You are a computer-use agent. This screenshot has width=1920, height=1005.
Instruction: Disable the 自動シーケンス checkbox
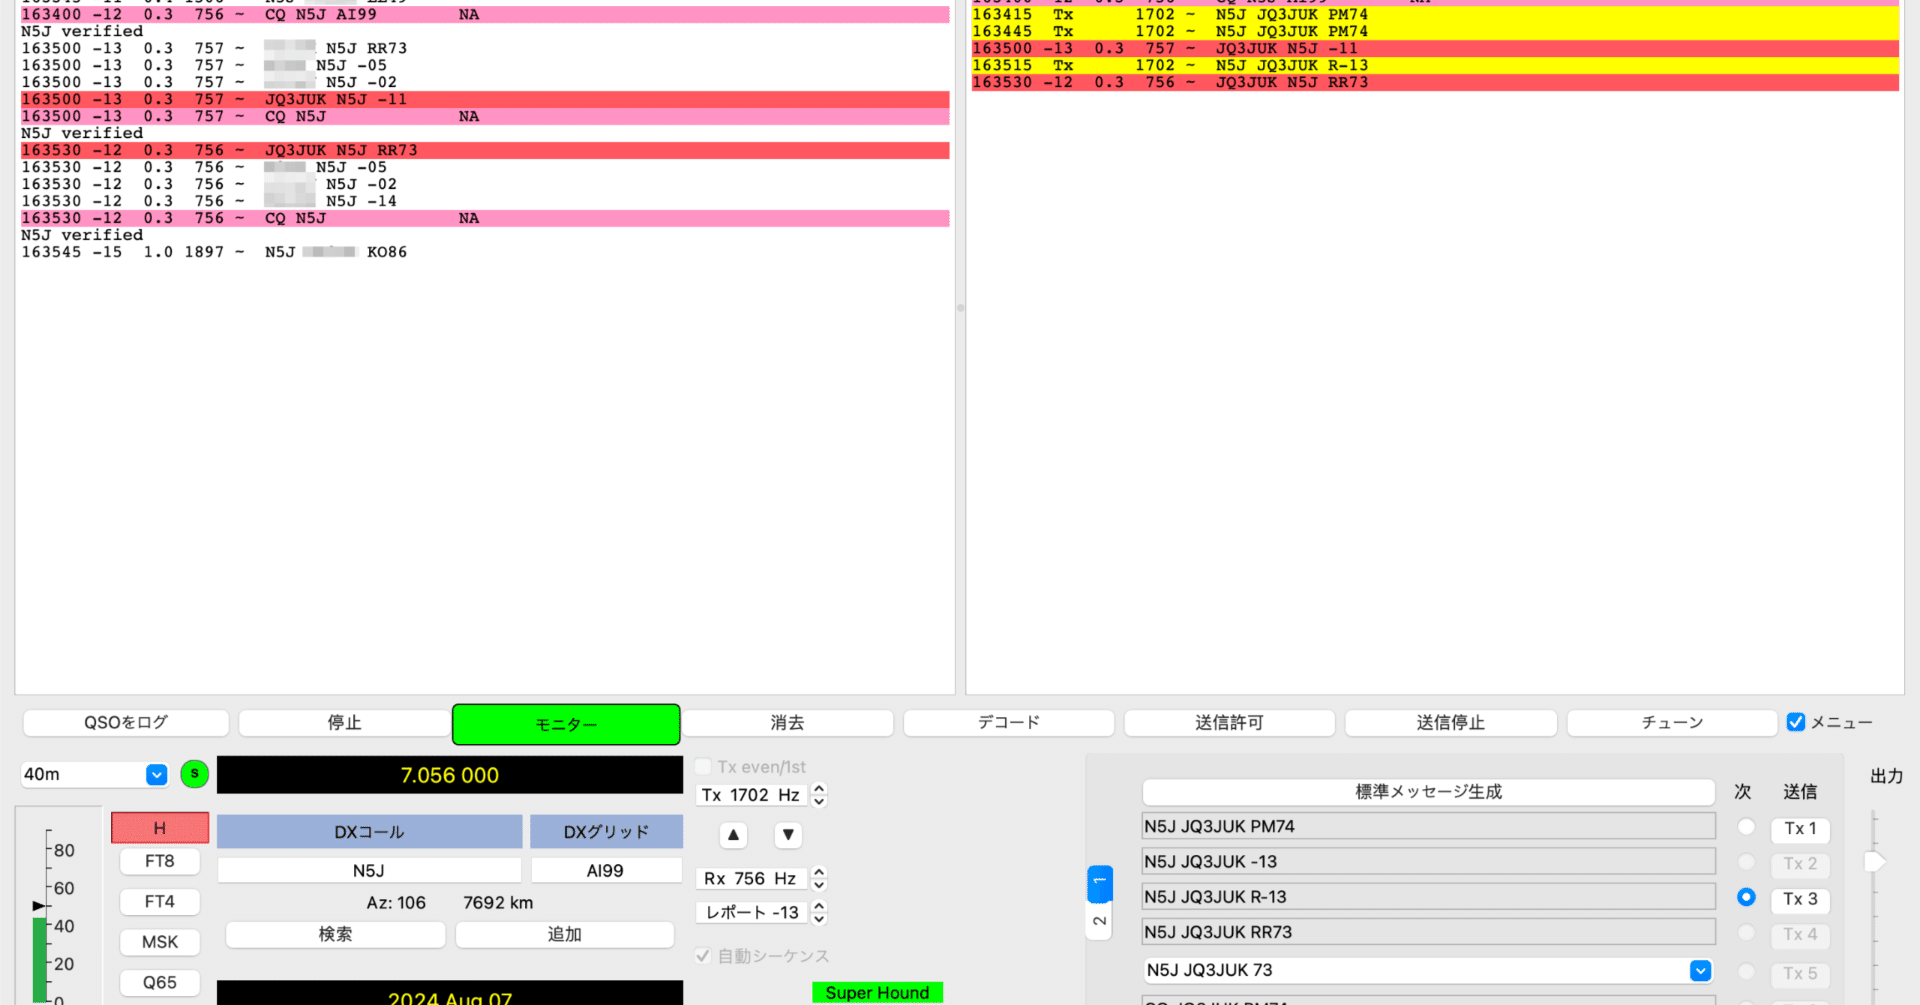[x=703, y=956]
